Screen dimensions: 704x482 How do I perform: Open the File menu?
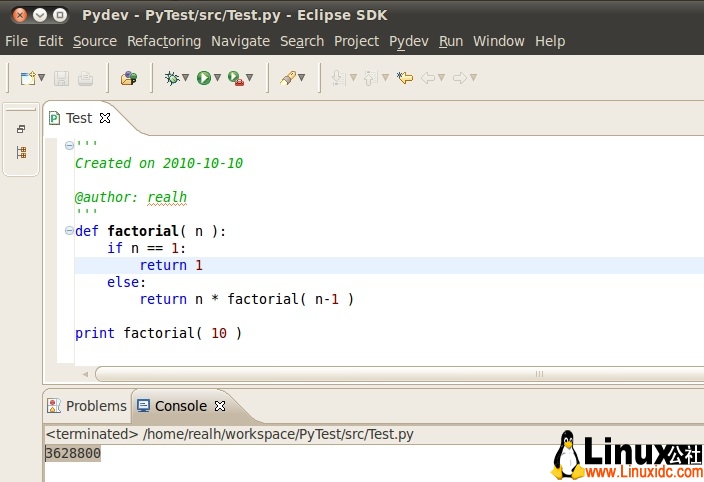coord(17,41)
